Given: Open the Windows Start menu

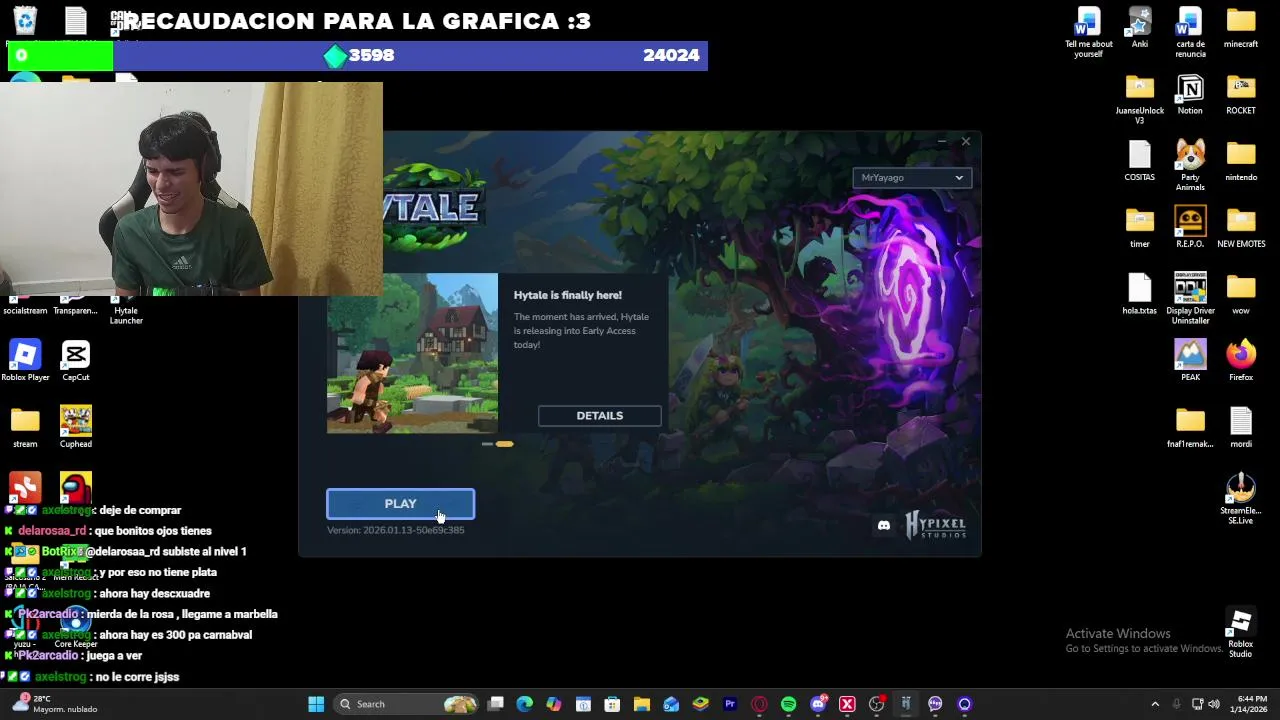Looking at the screenshot, I should 316,704.
